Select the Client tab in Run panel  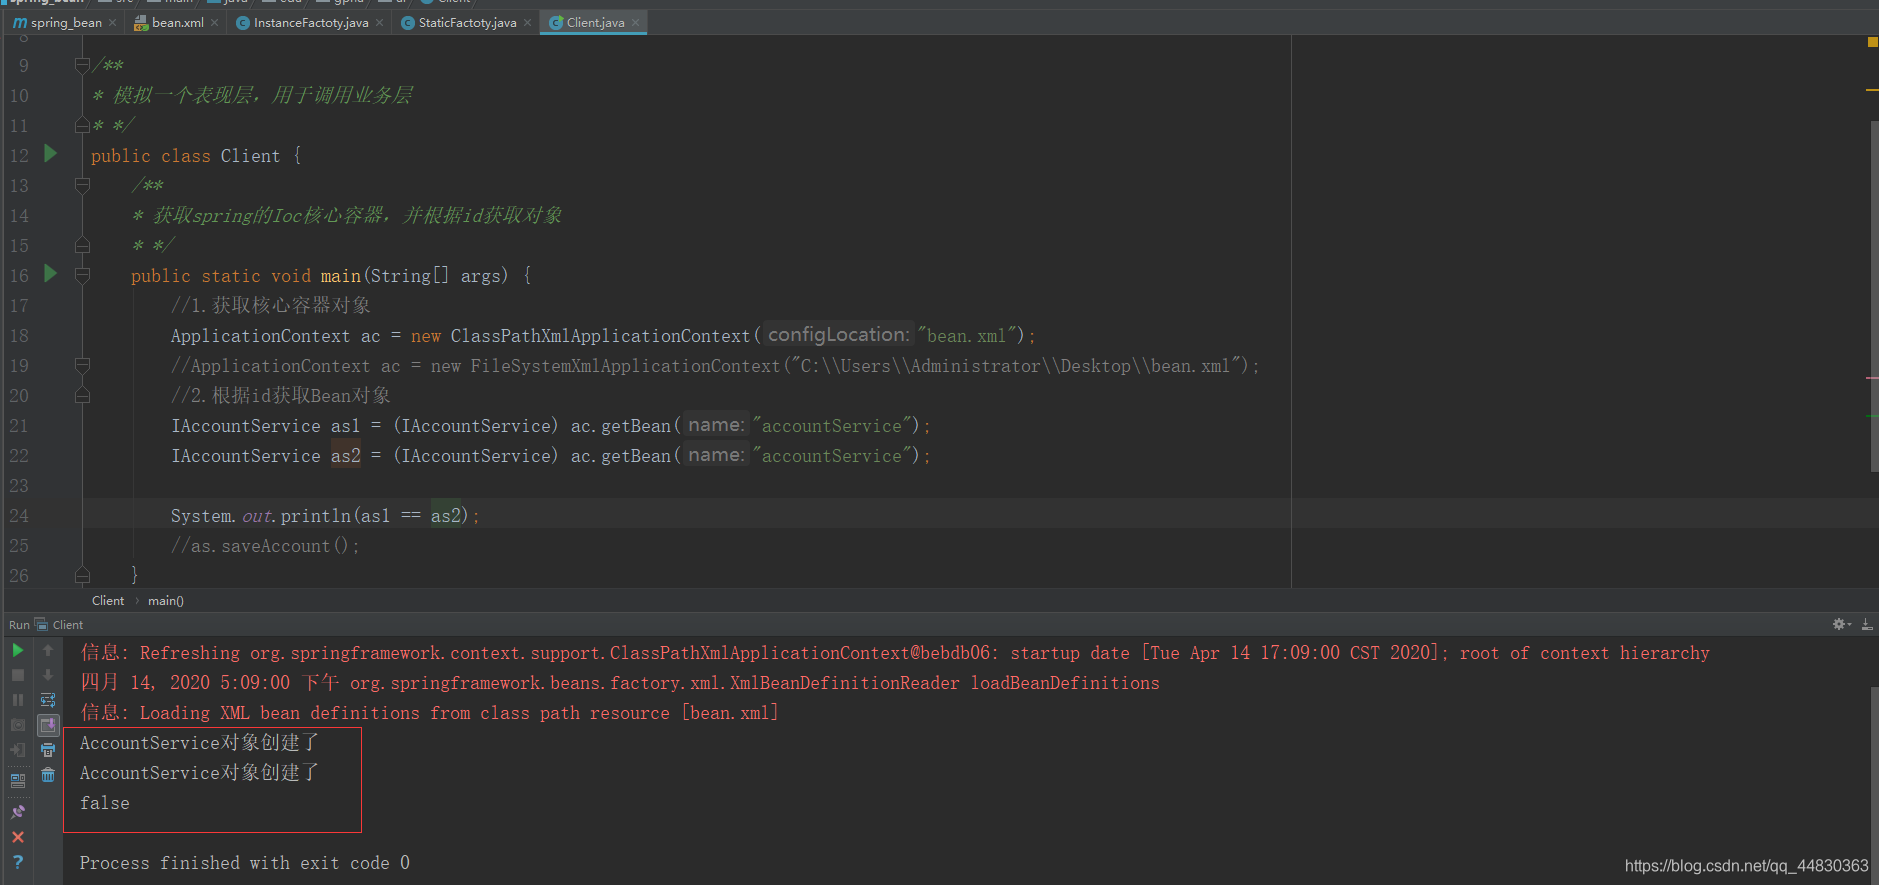pyautogui.click(x=67, y=625)
